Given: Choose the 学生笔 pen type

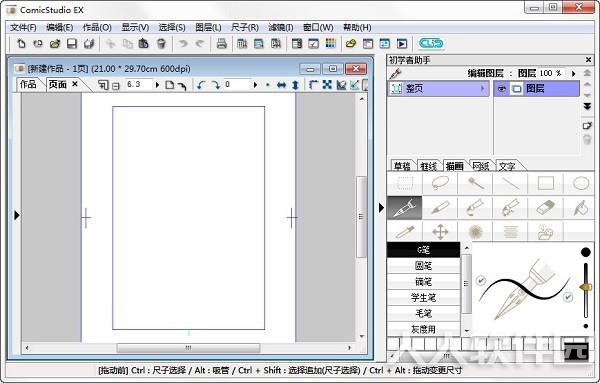Looking at the screenshot, I should [x=423, y=297].
